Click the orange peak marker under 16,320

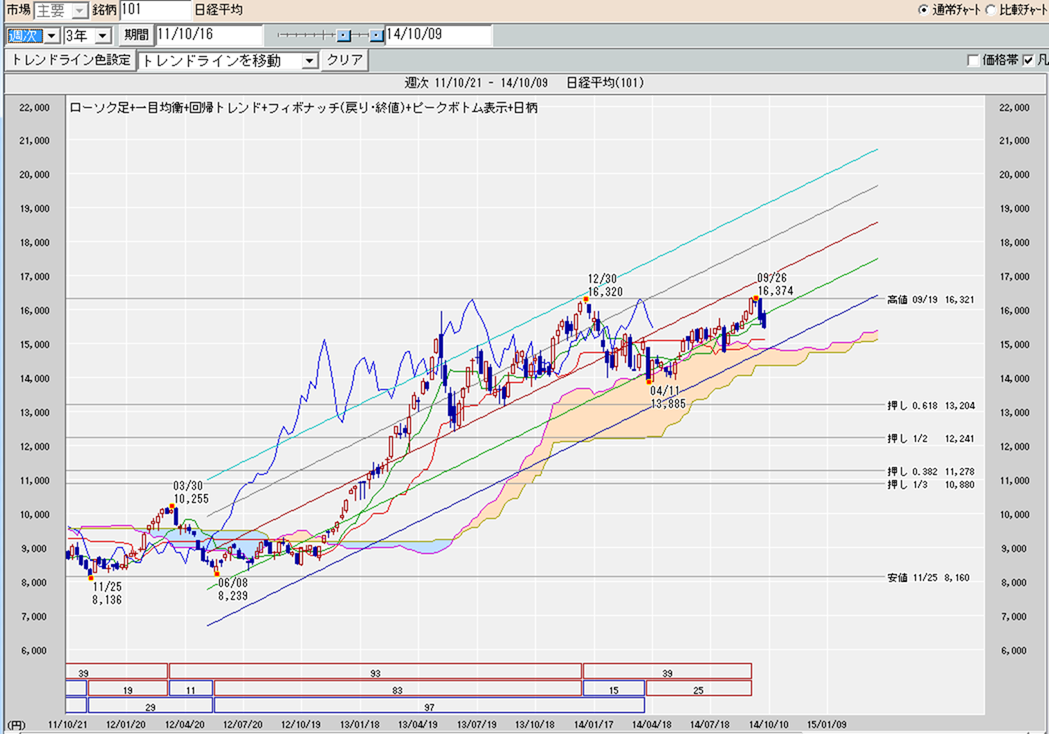coord(586,300)
